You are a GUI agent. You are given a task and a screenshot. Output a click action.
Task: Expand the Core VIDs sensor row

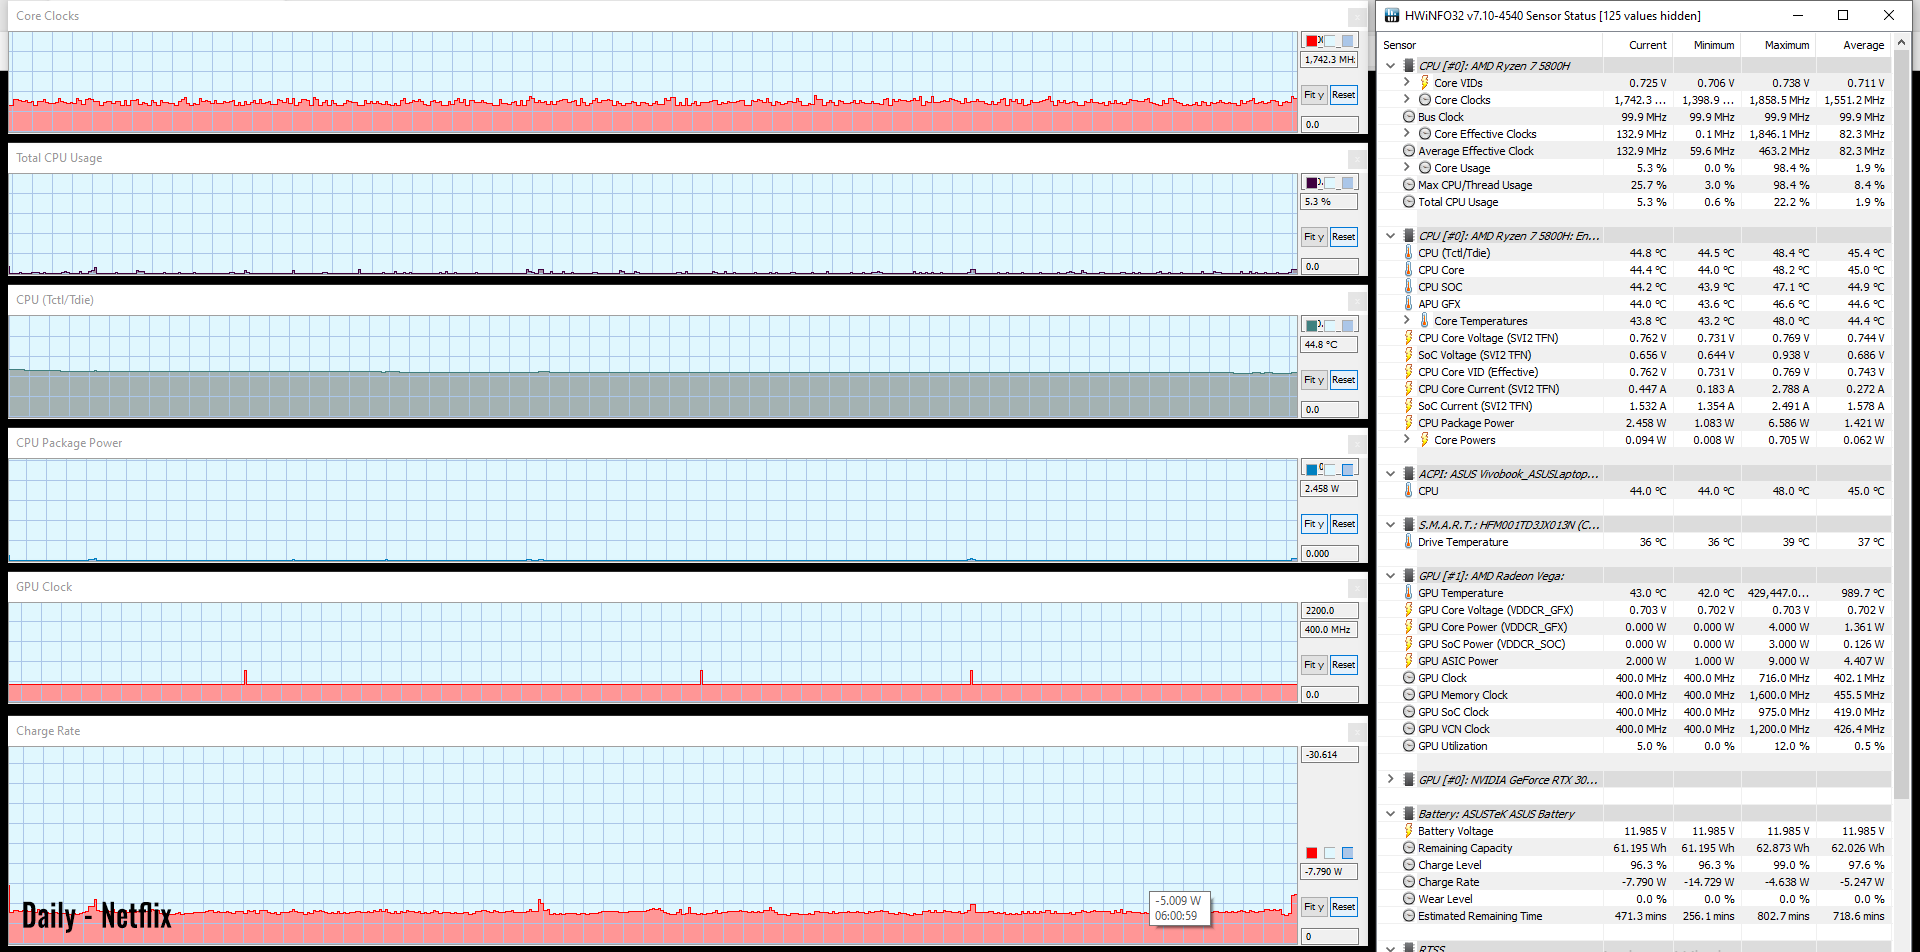coord(1407,83)
